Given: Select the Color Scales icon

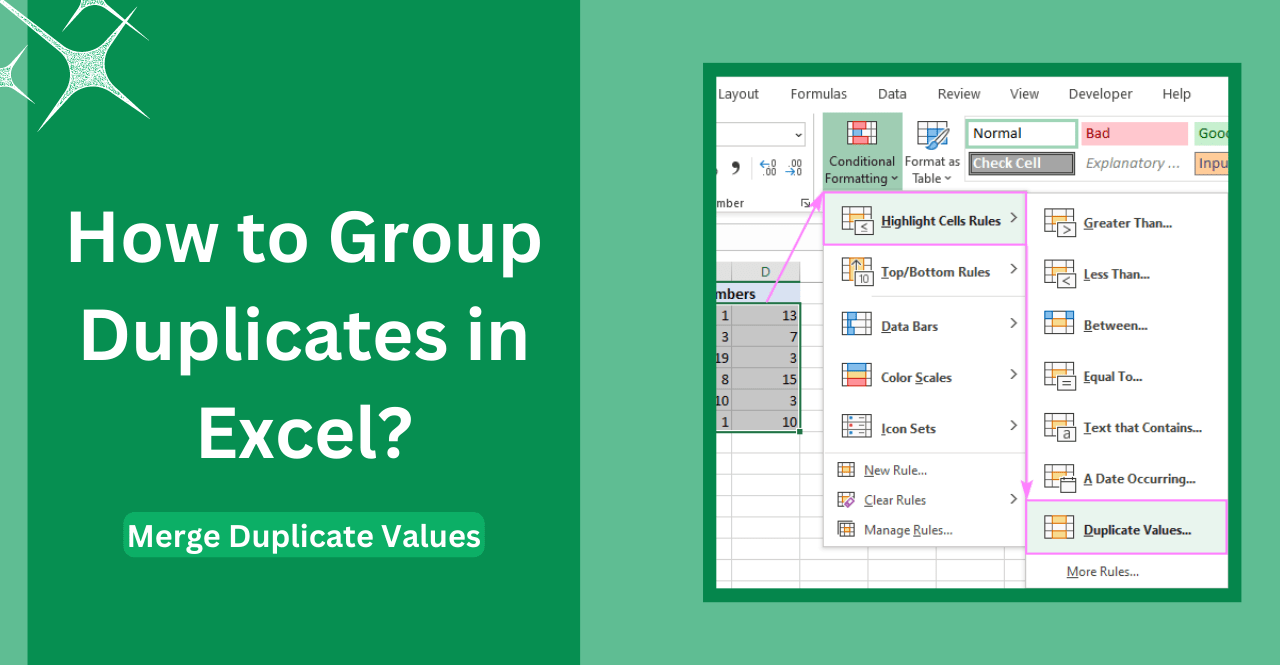Looking at the screenshot, I should click(856, 374).
